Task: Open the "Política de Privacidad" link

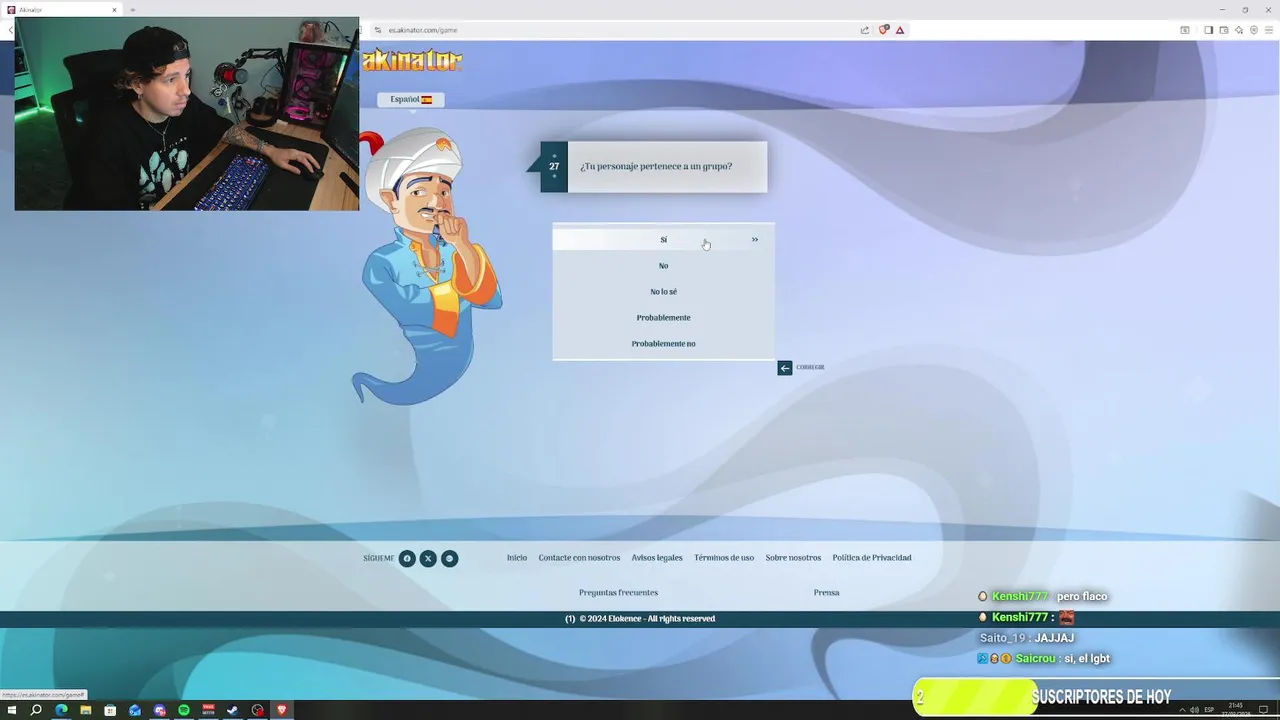Action: (872, 558)
